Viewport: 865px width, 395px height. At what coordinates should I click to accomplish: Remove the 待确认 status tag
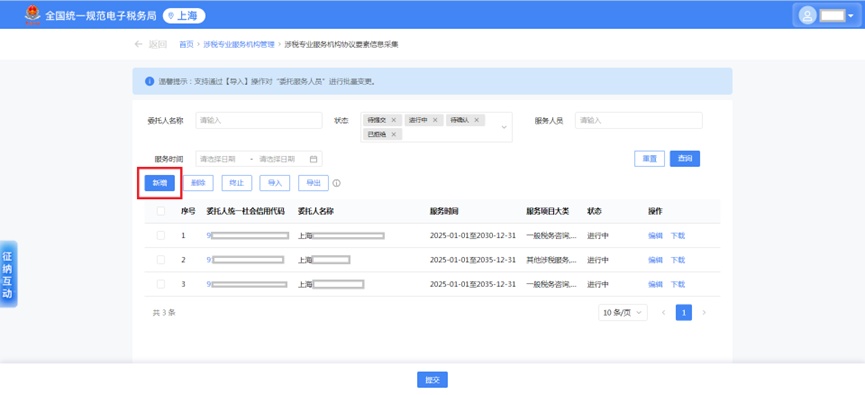click(x=476, y=120)
